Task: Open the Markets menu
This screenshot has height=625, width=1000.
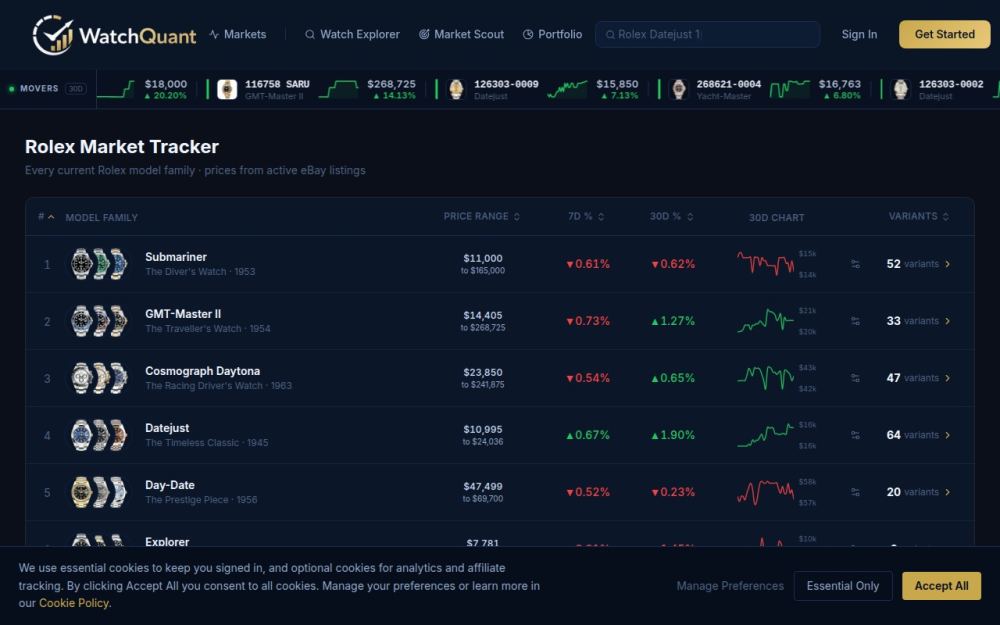Action: [x=238, y=34]
